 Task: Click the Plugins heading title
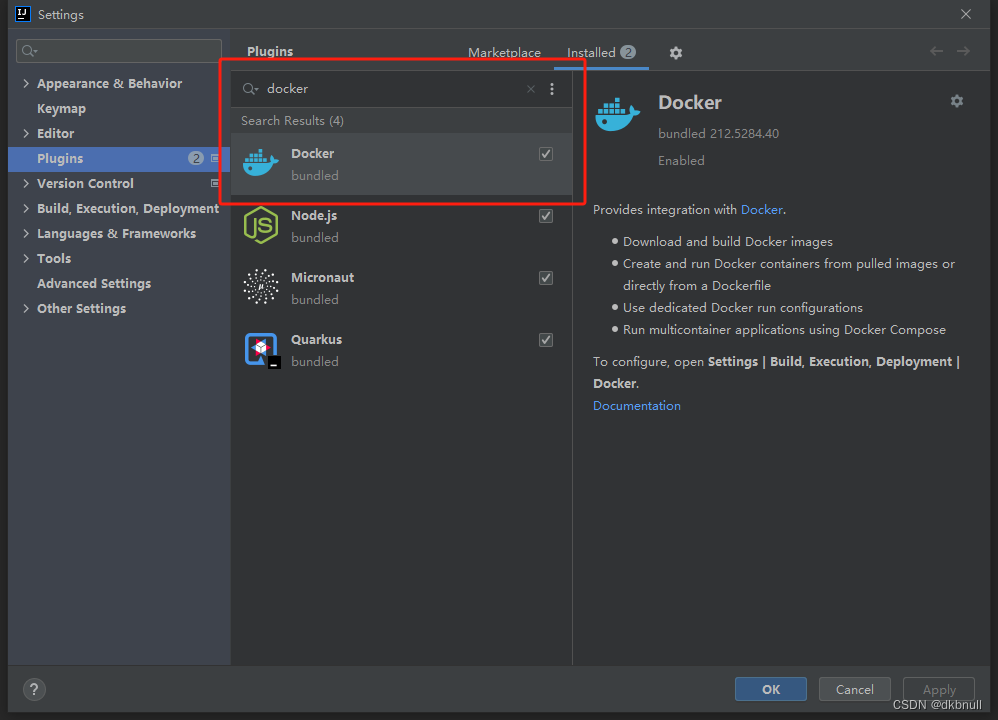point(270,52)
